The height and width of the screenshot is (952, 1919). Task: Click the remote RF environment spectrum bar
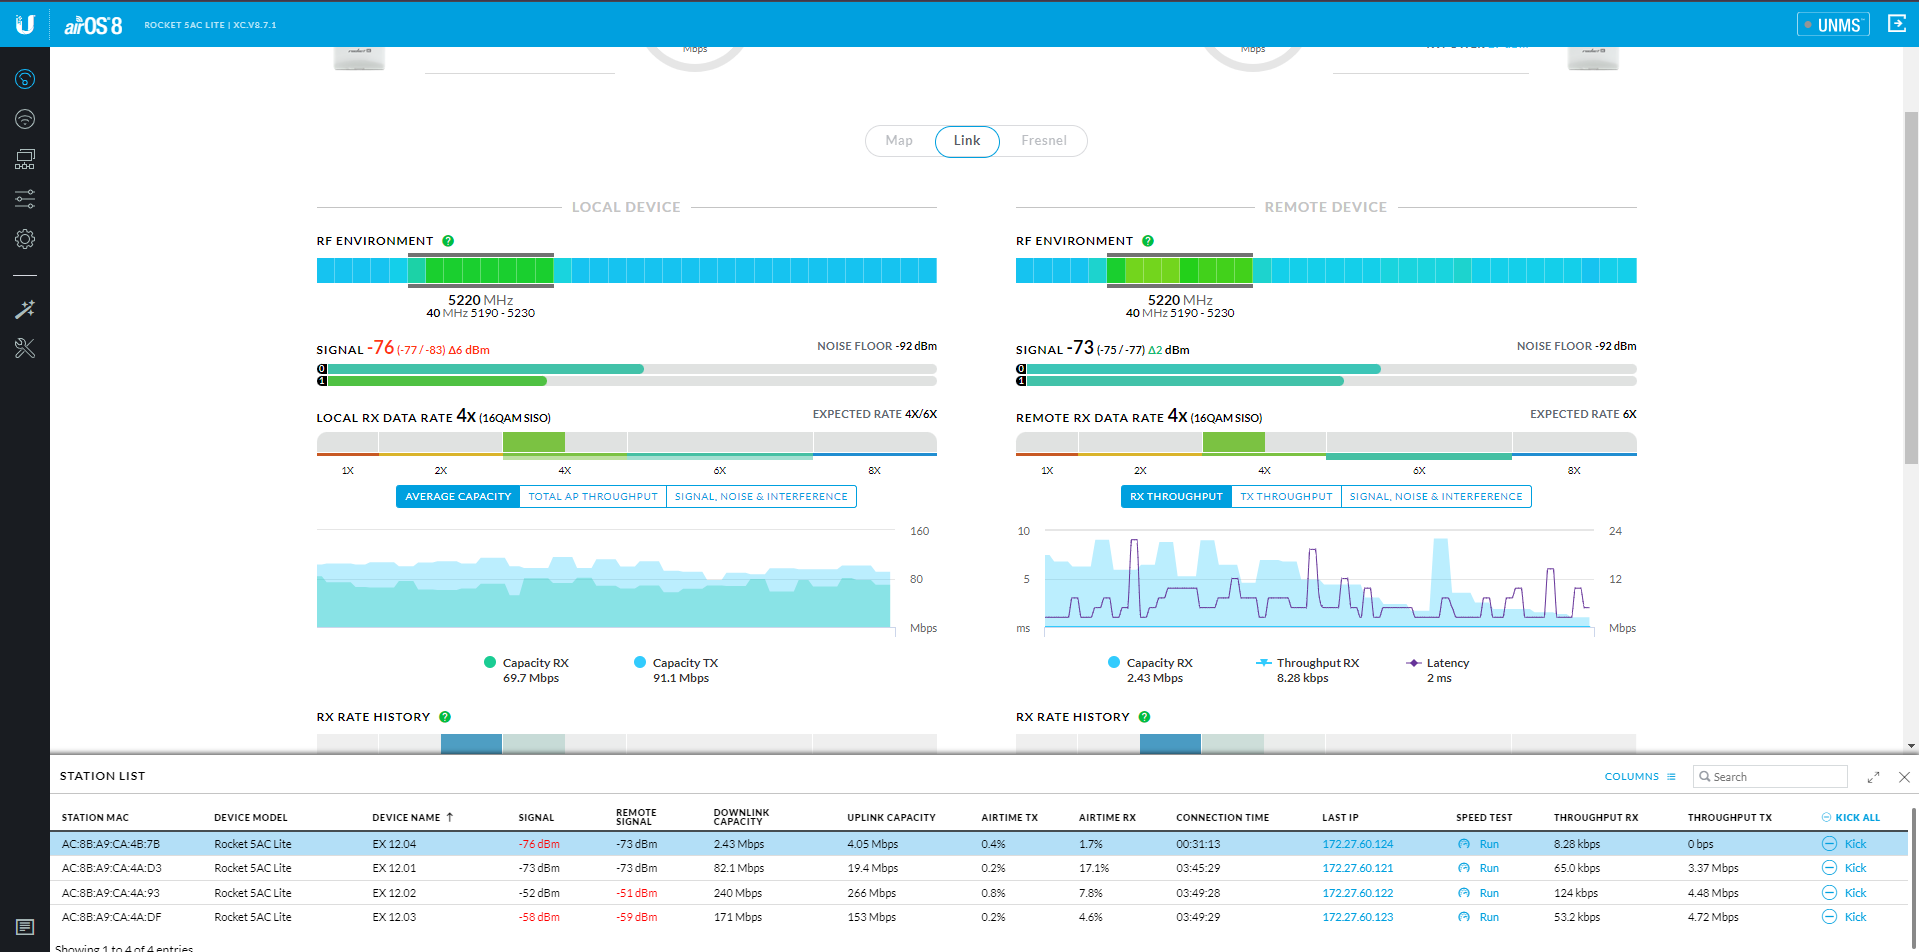click(1326, 270)
